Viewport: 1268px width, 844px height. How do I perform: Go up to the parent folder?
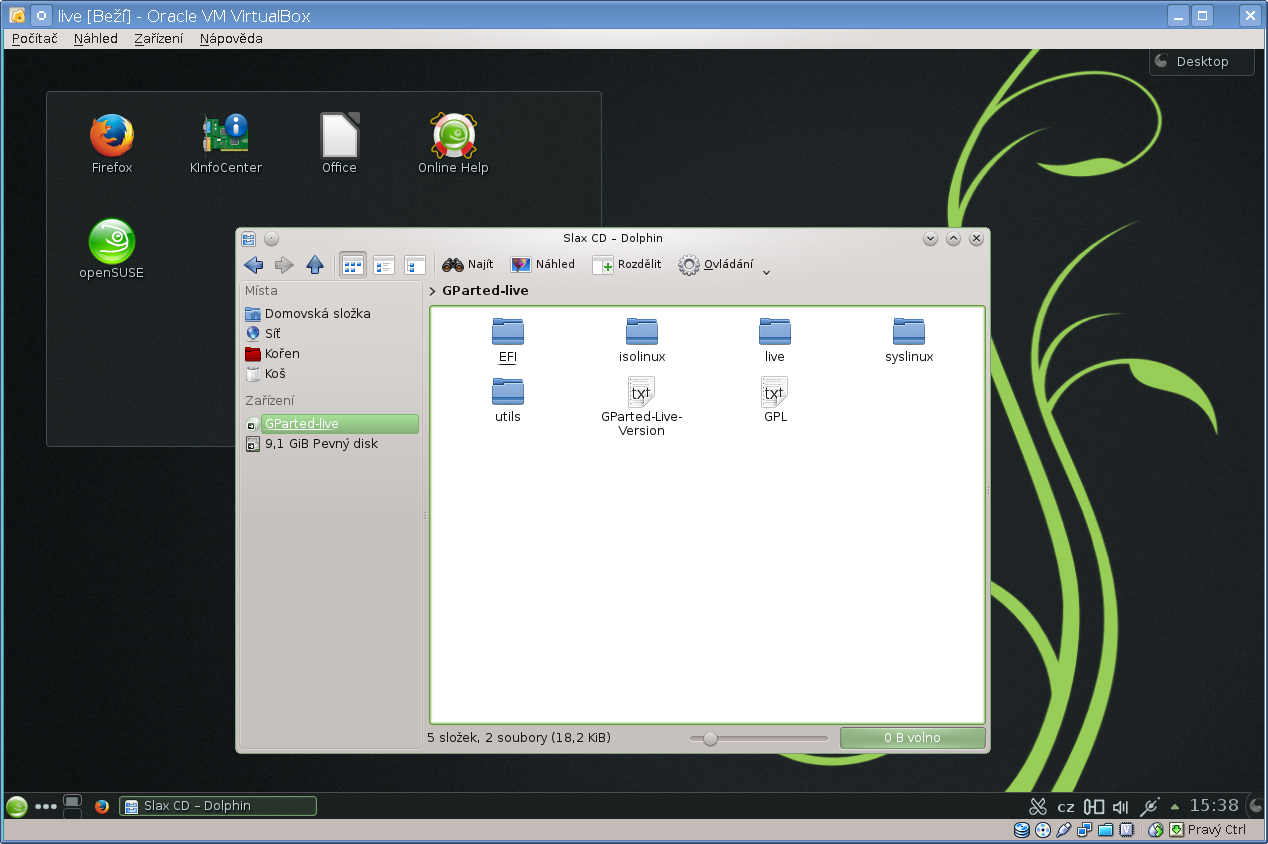315,265
